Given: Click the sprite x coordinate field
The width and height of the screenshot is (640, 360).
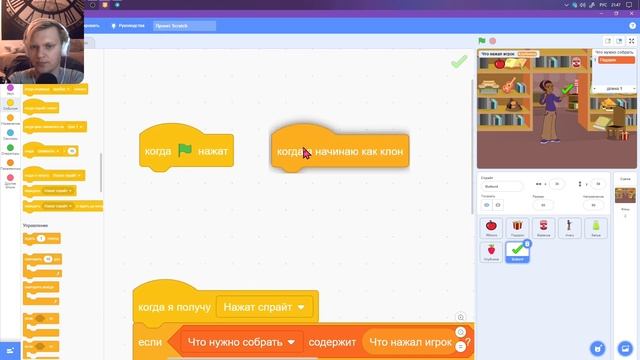Looking at the screenshot, I should pyautogui.click(x=557, y=184).
